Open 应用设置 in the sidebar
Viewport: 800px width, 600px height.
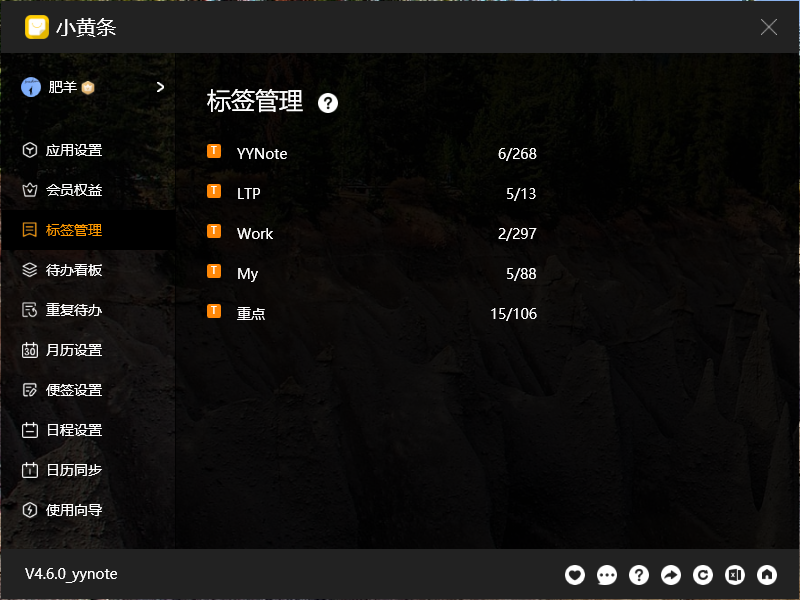pyautogui.click(x=87, y=150)
